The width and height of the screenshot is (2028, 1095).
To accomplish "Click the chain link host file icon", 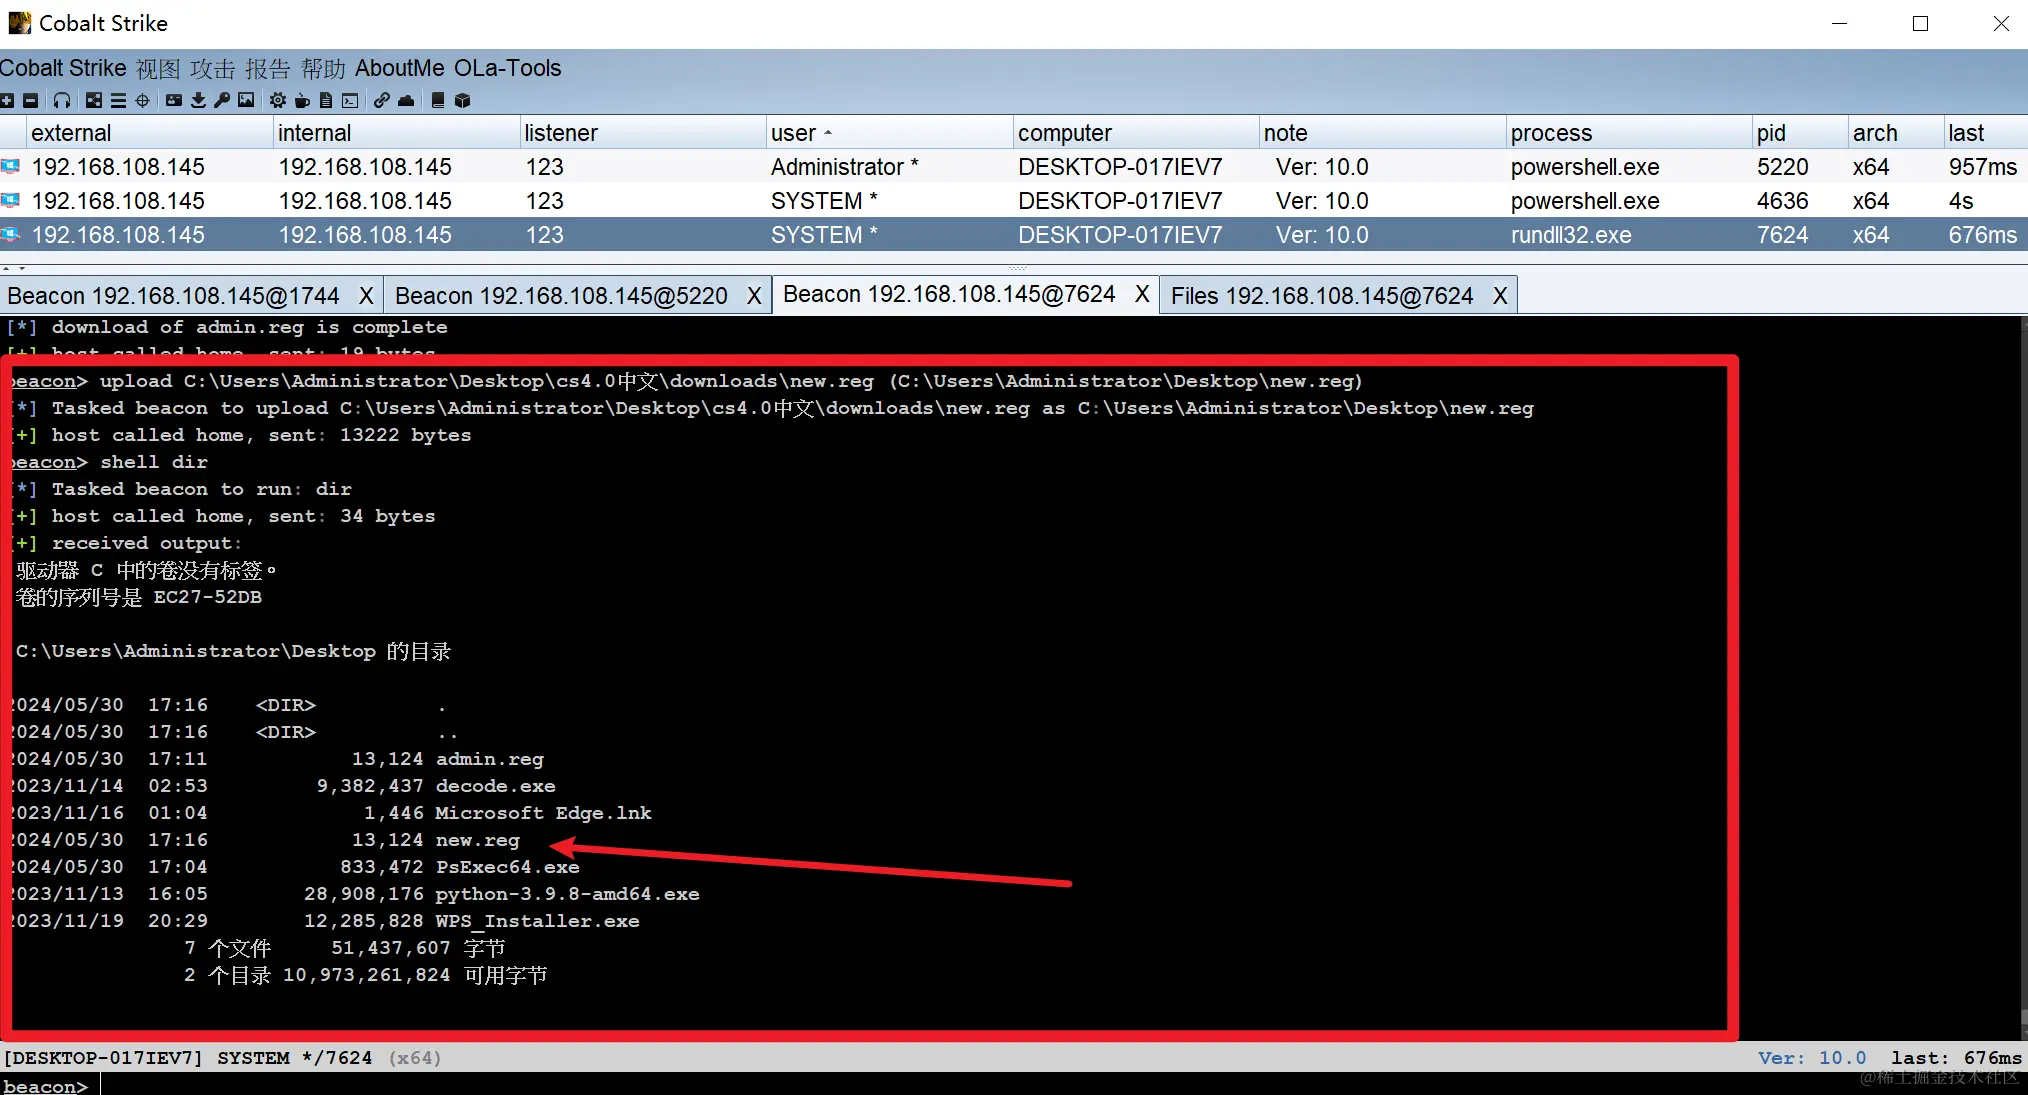I will [382, 100].
